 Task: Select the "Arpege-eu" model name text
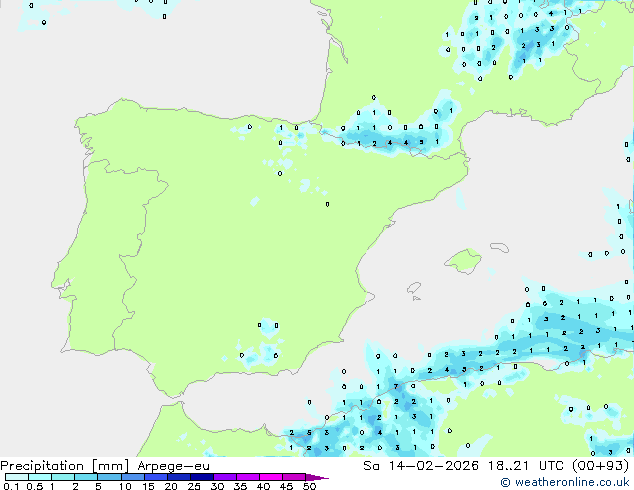pyautogui.click(x=173, y=466)
